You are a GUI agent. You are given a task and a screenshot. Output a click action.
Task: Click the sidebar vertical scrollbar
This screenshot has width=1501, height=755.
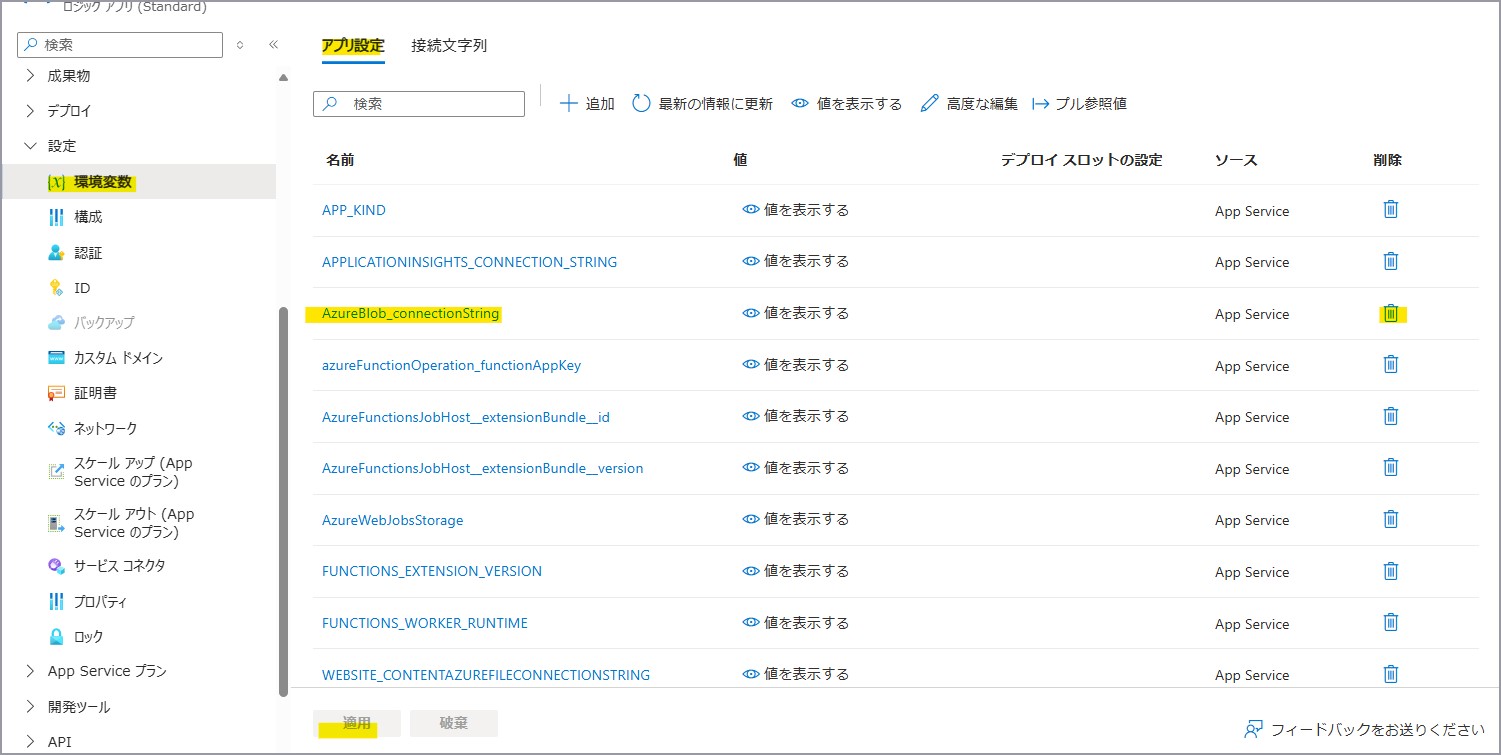click(x=284, y=500)
